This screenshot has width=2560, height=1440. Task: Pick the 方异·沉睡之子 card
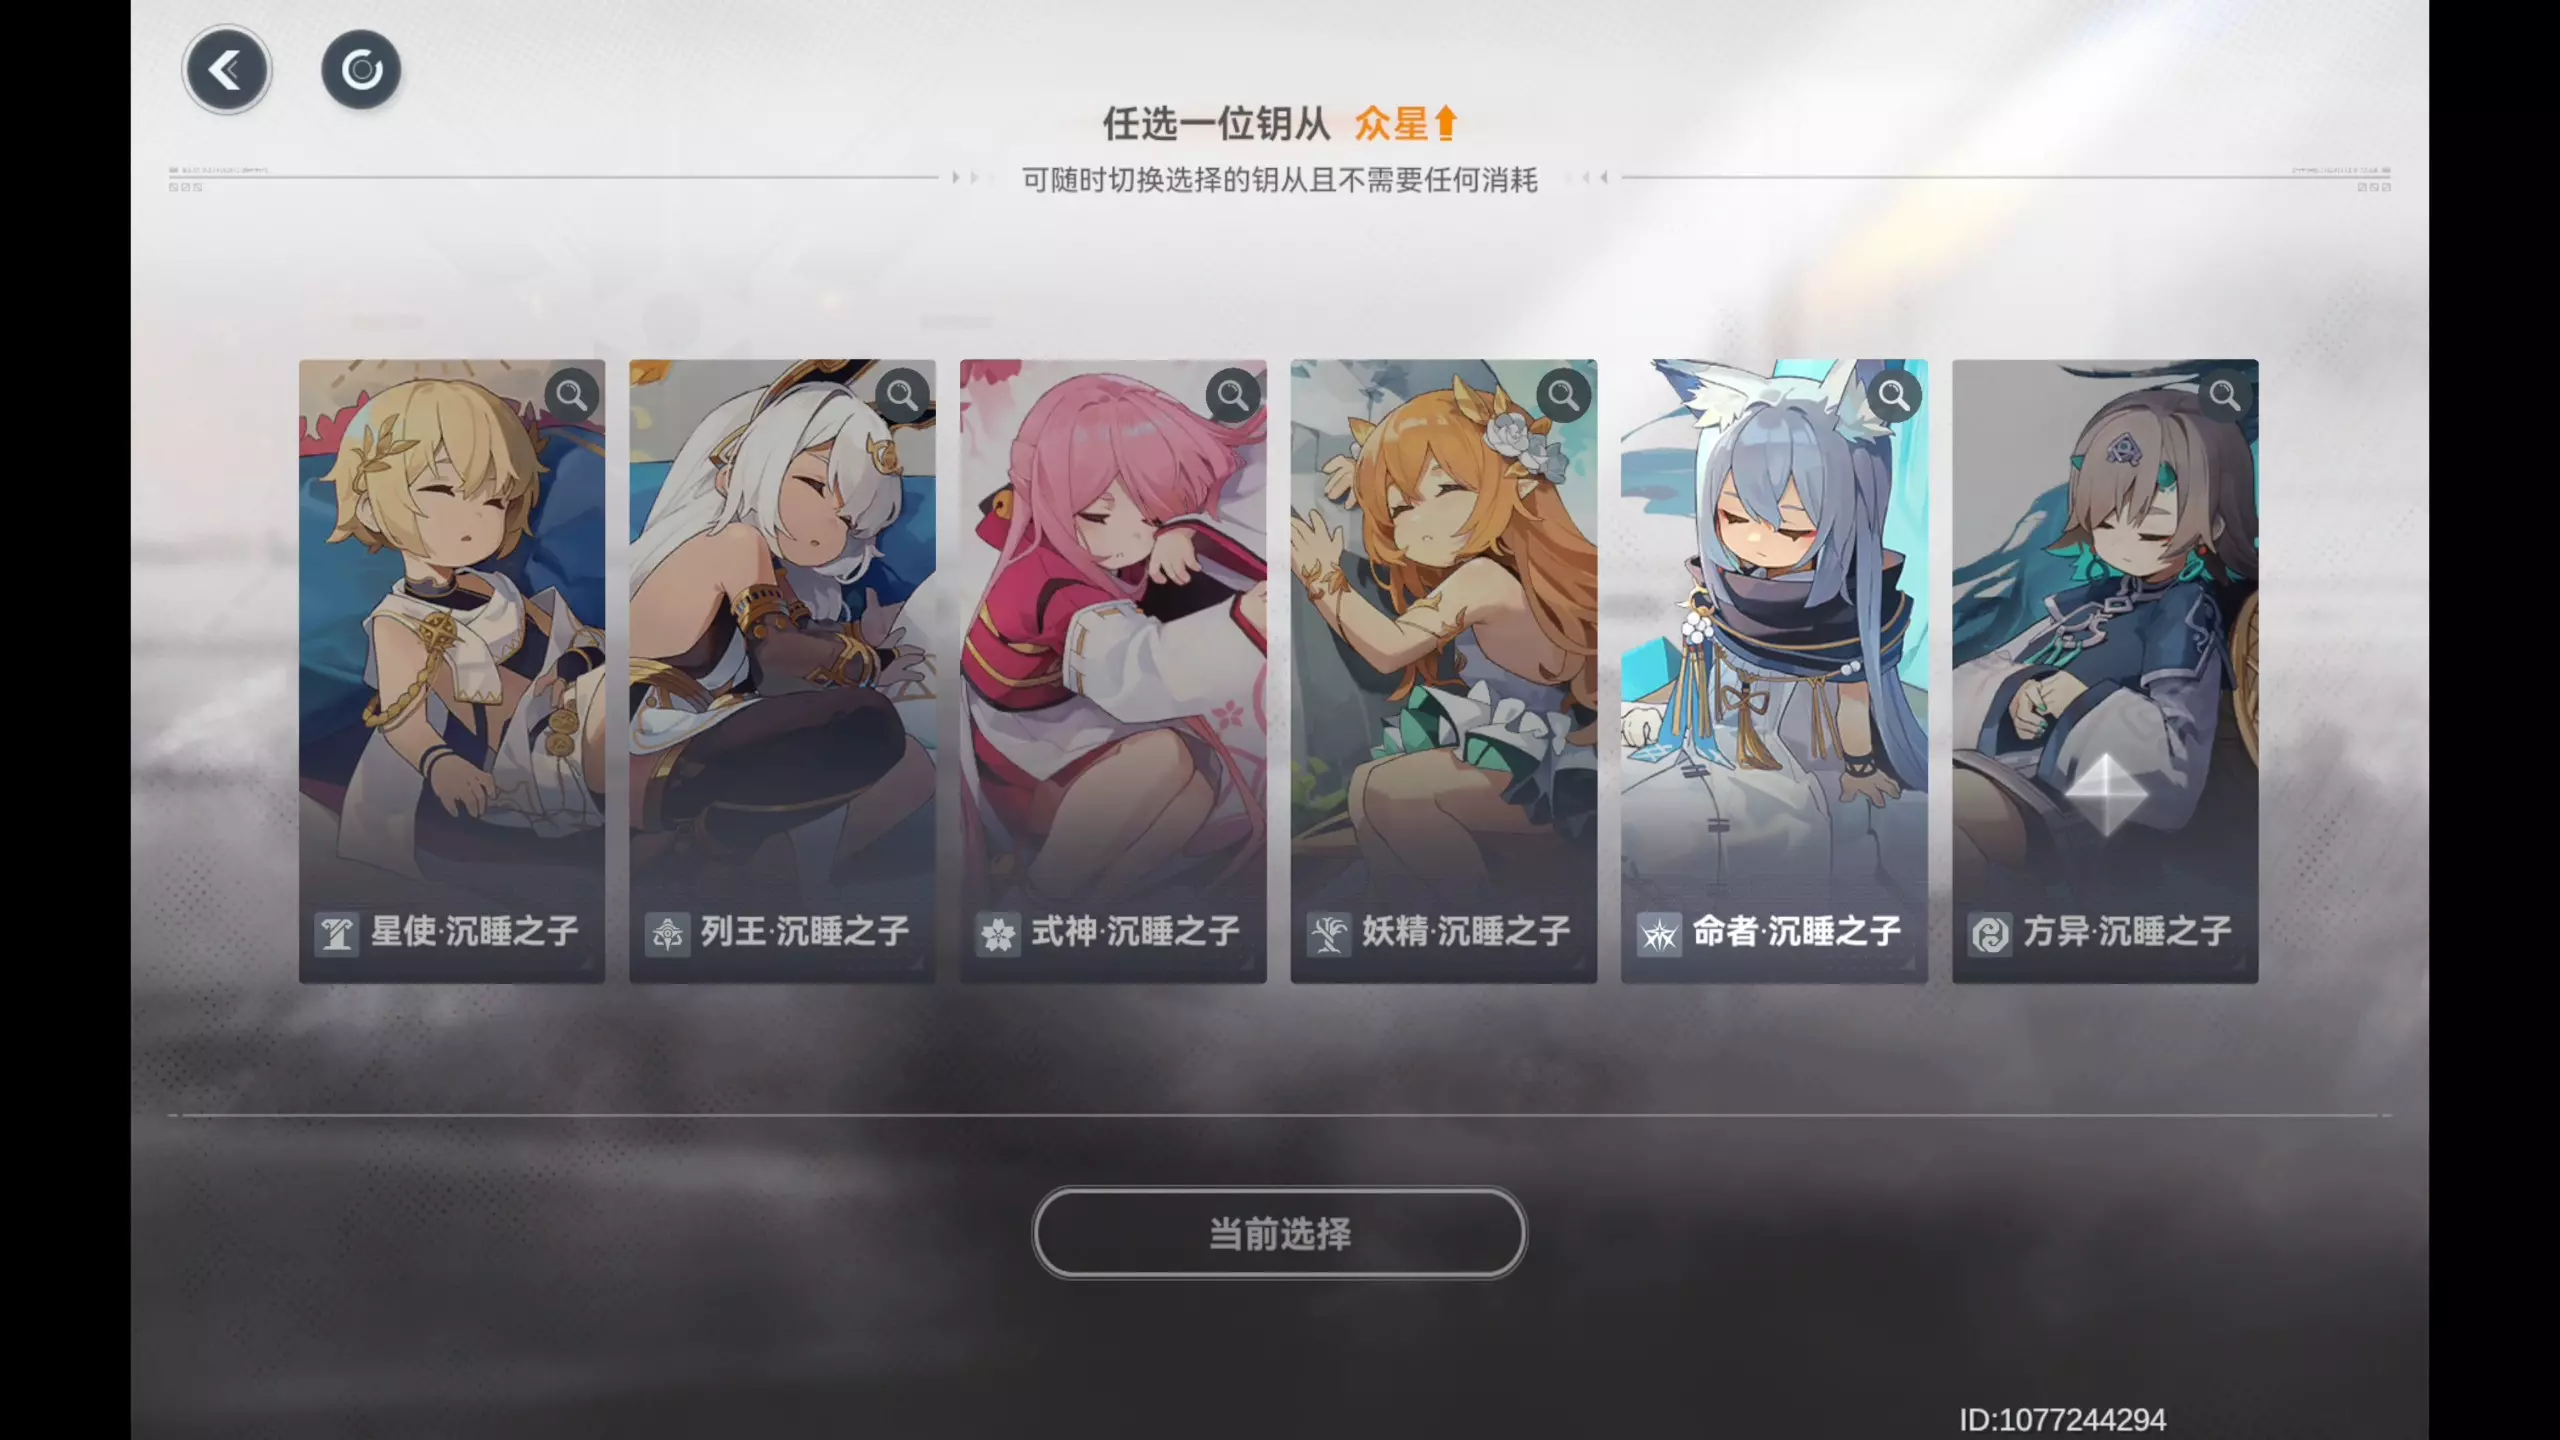pos(2105,671)
